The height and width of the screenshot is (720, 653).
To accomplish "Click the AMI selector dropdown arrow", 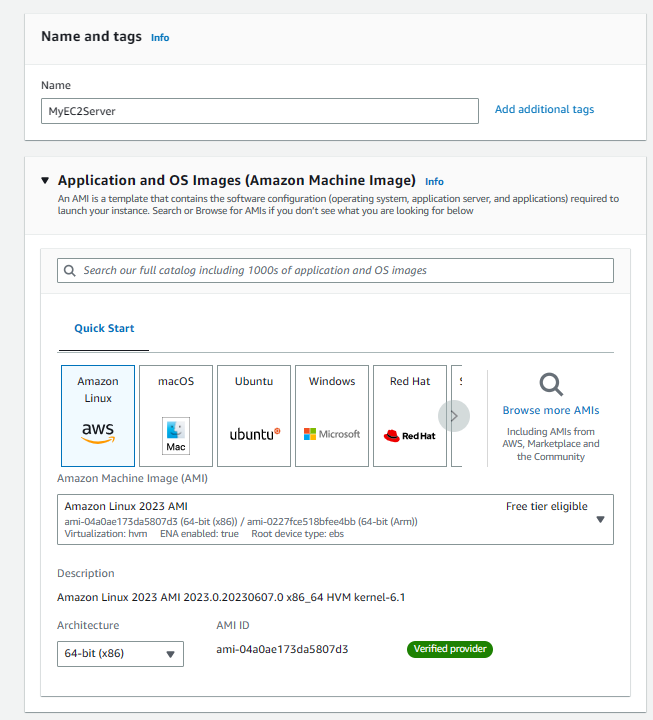I will pyautogui.click(x=600, y=519).
